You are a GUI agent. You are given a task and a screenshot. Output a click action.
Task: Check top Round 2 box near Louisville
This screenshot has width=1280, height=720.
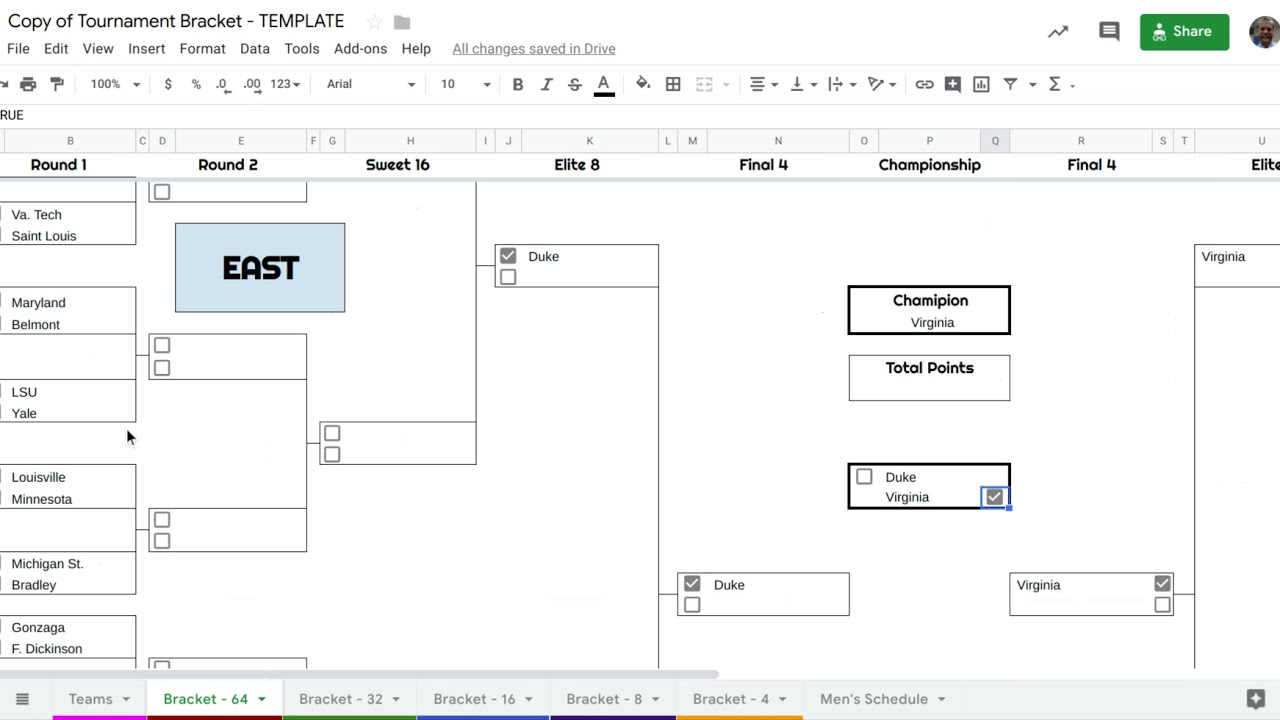[x=162, y=520]
